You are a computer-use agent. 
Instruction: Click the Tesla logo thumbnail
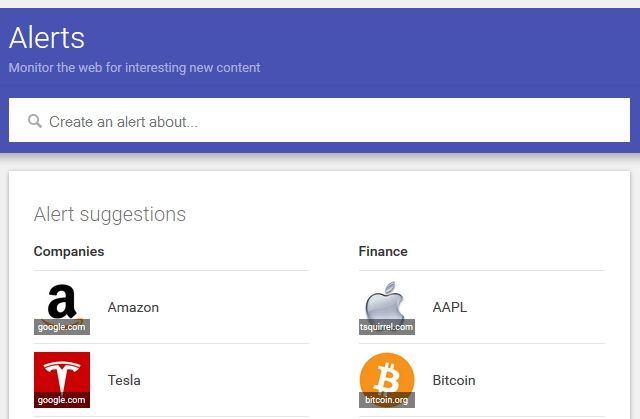pyautogui.click(x=62, y=380)
